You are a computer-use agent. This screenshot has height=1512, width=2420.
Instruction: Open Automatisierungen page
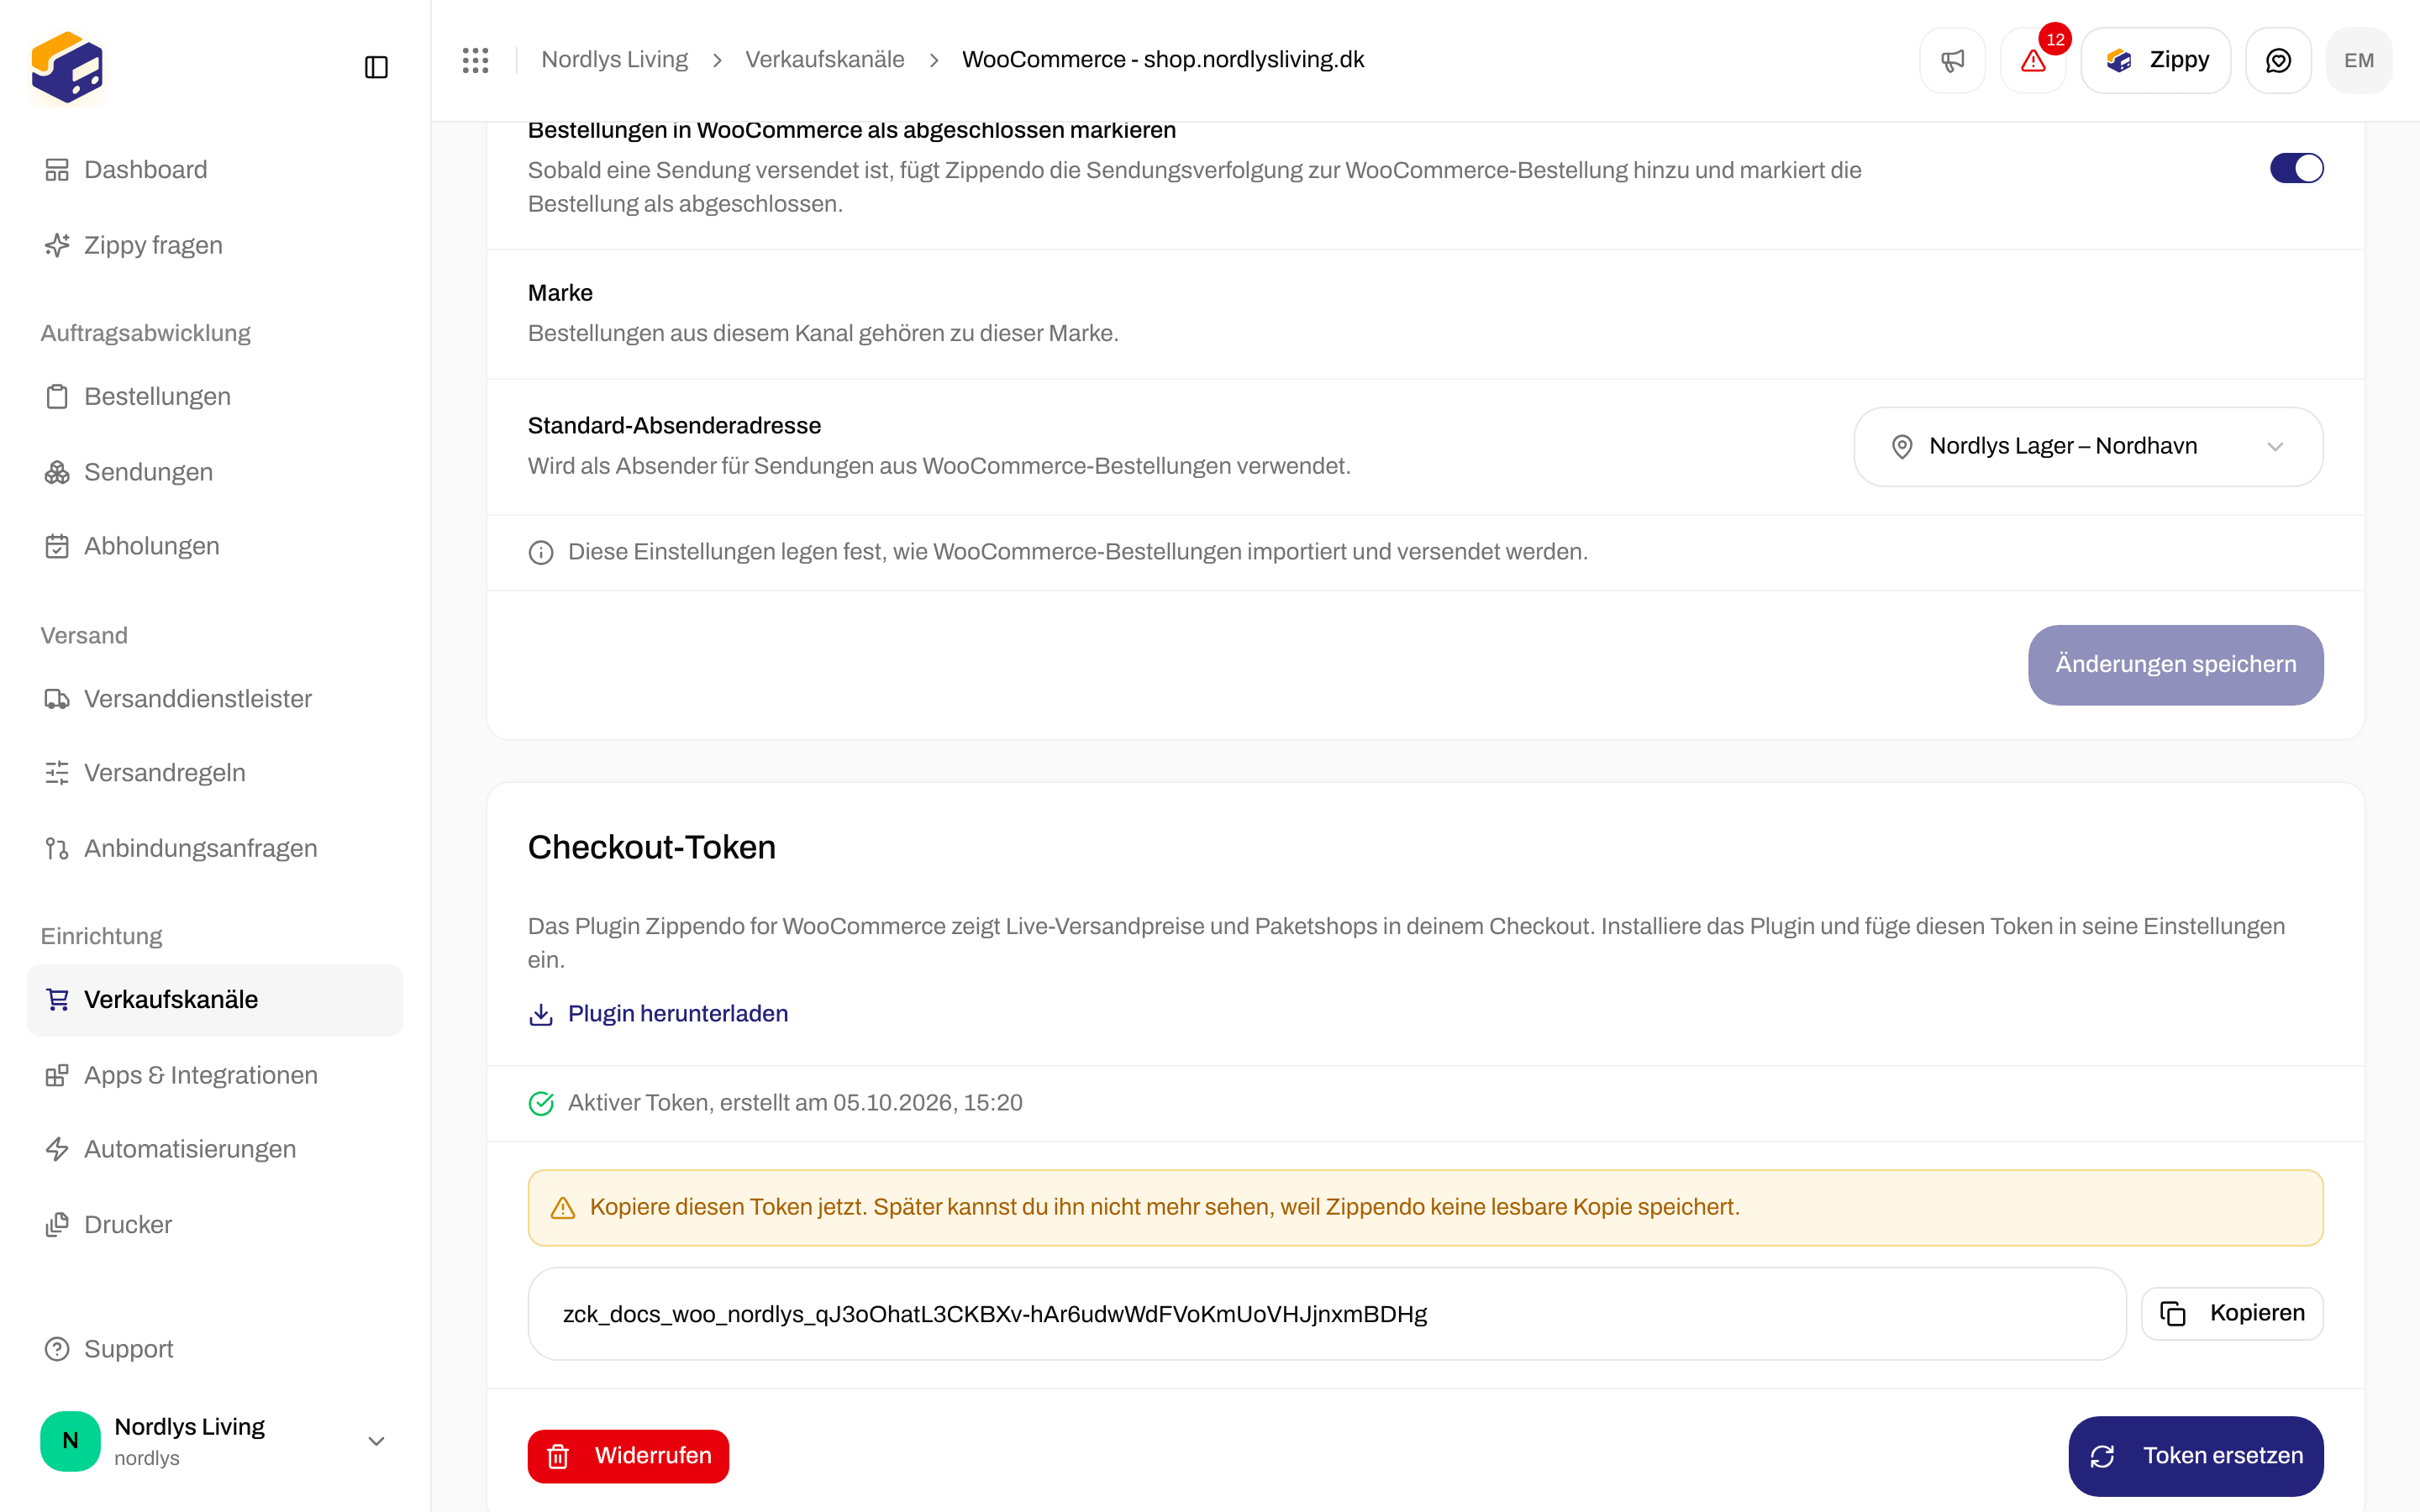coord(215,1149)
